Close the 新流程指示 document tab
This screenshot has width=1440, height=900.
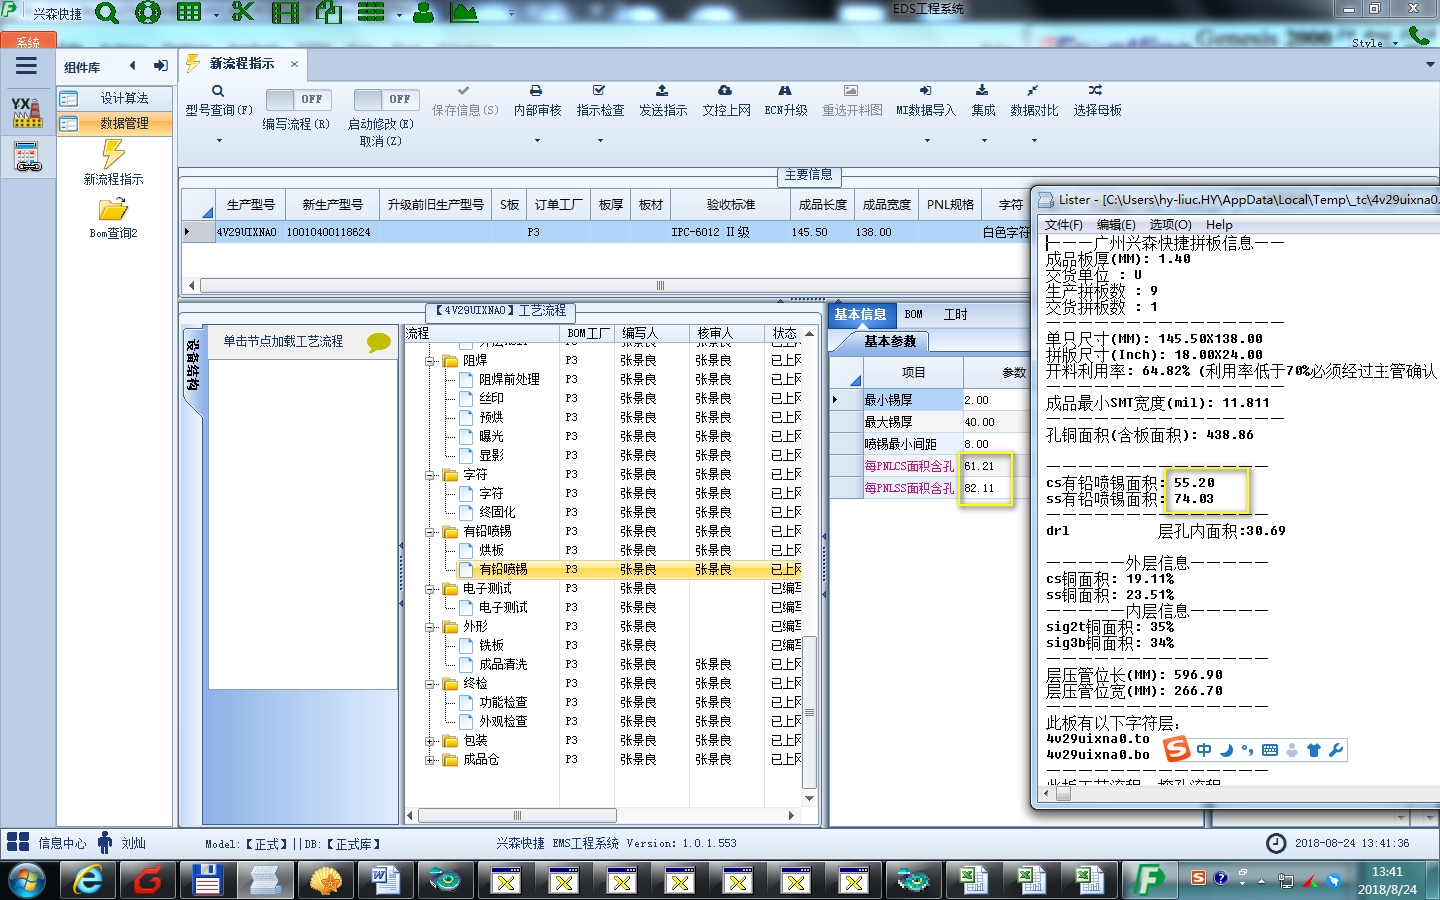click(x=294, y=64)
